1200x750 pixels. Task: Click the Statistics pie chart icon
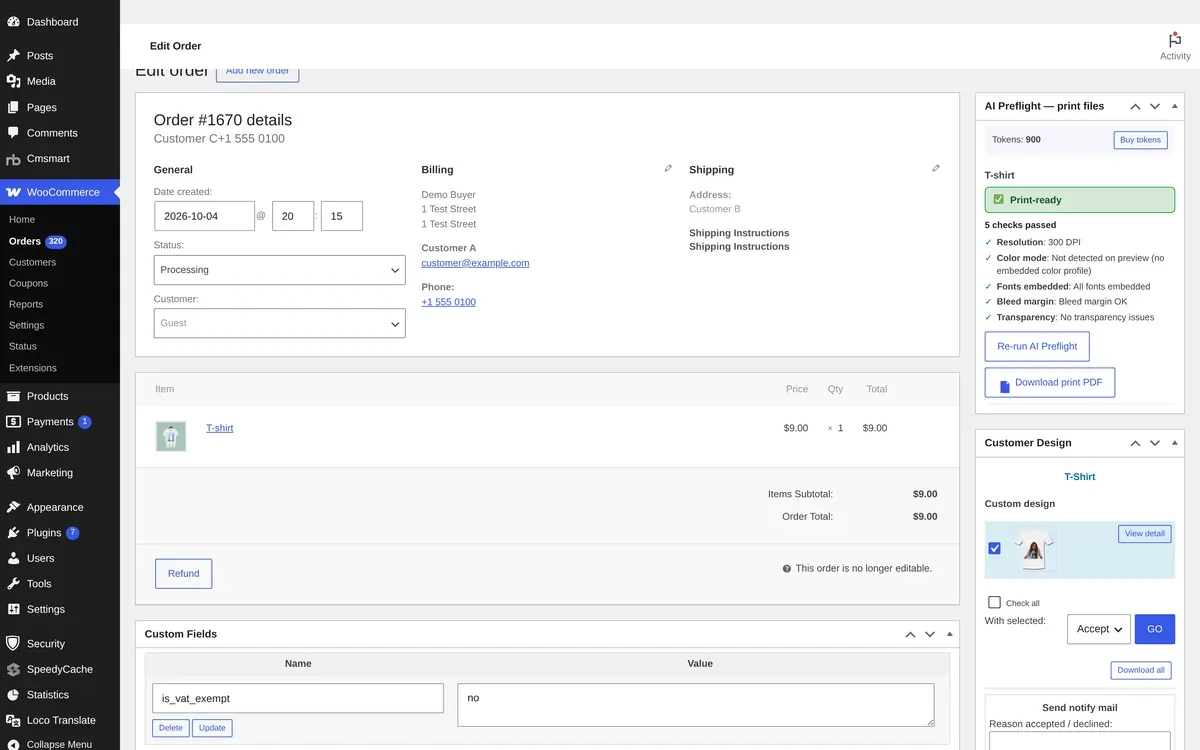(13, 695)
